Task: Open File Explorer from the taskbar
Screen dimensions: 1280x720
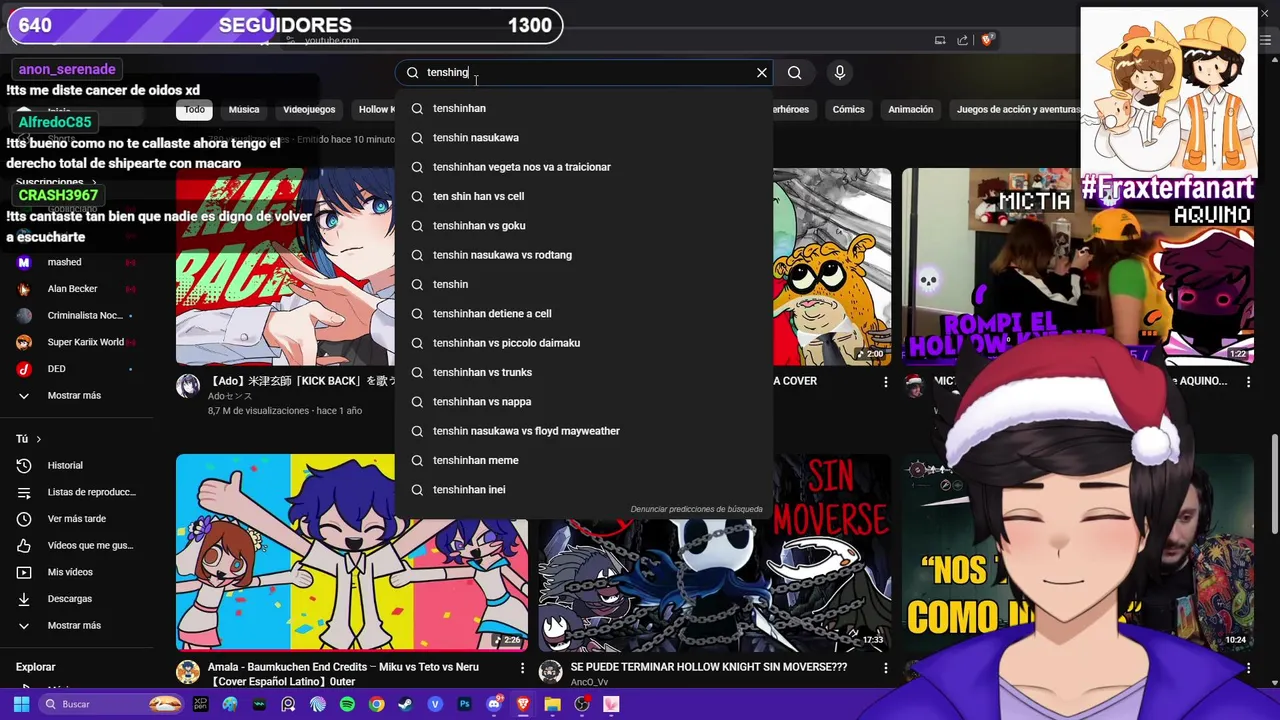Action: coord(552,704)
